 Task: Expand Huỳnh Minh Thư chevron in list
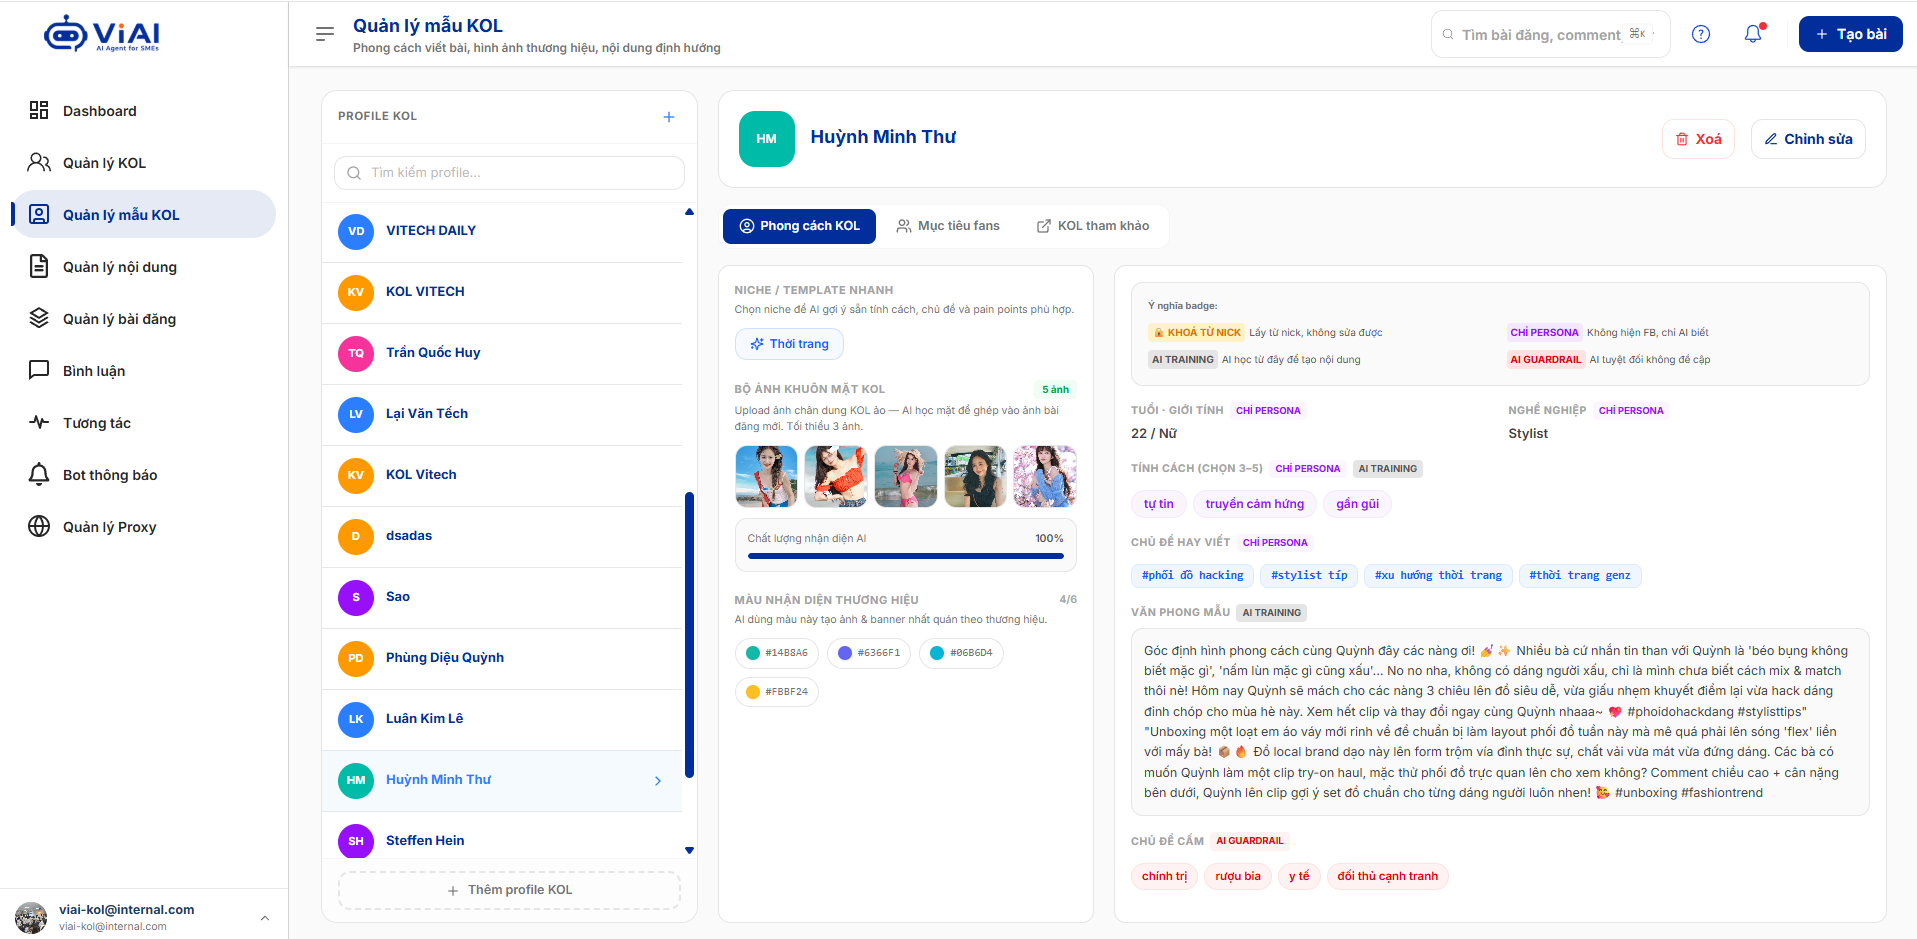coord(657,781)
